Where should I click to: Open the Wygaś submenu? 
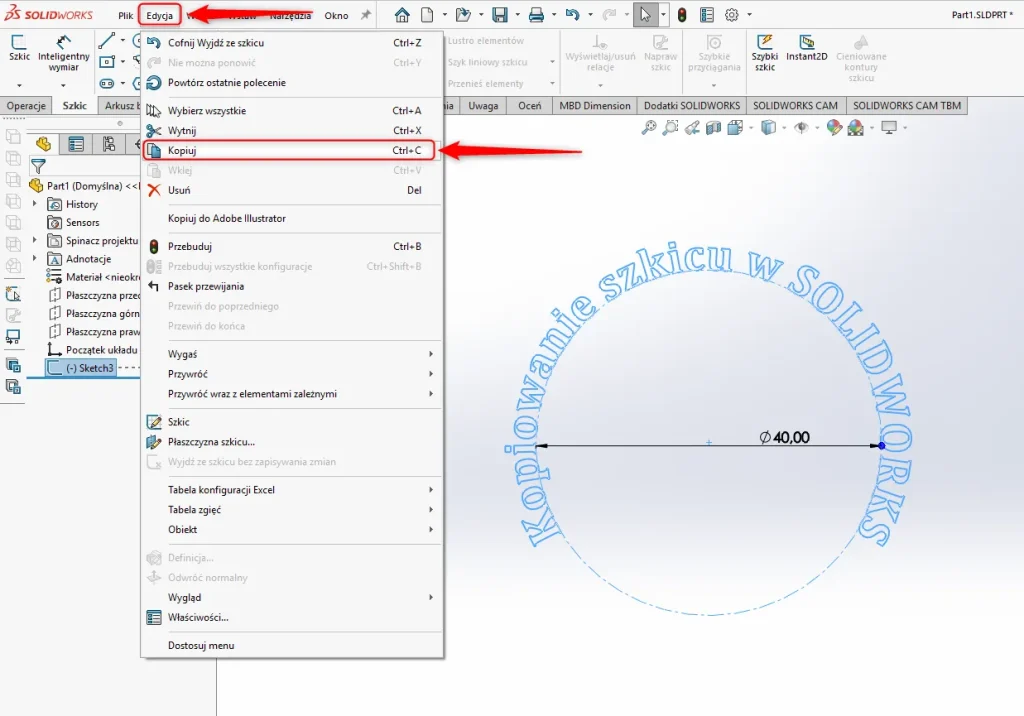pos(292,354)
